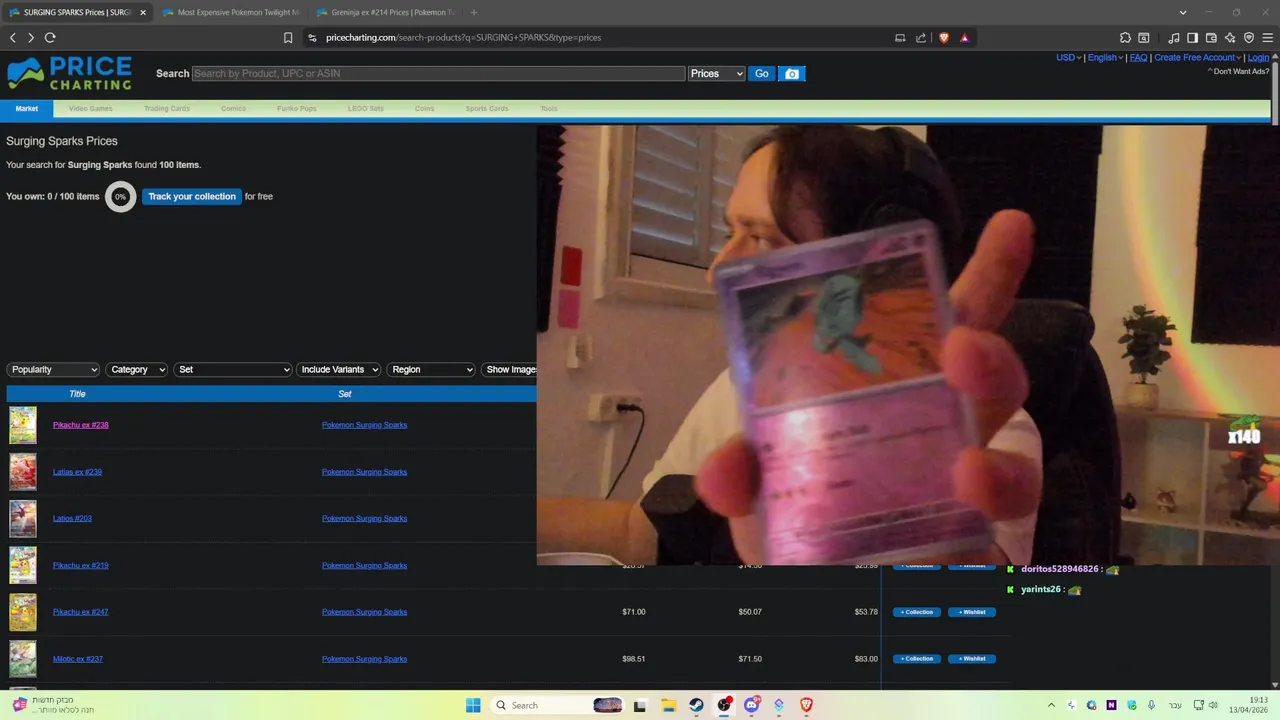Toggle the browser sidebar panel icon
This screenshot has width=1280, height=720.
click(1192, 37)
